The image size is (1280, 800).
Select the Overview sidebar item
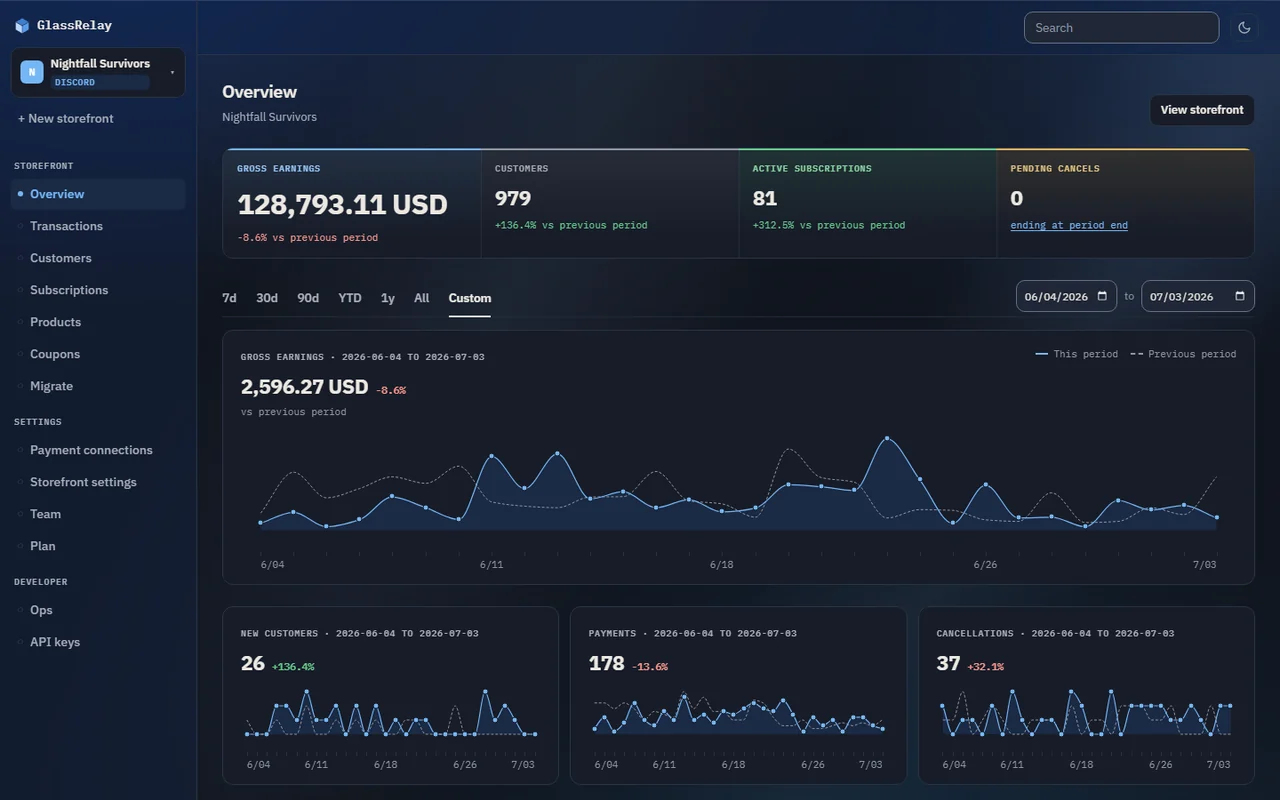coord(98,194)
